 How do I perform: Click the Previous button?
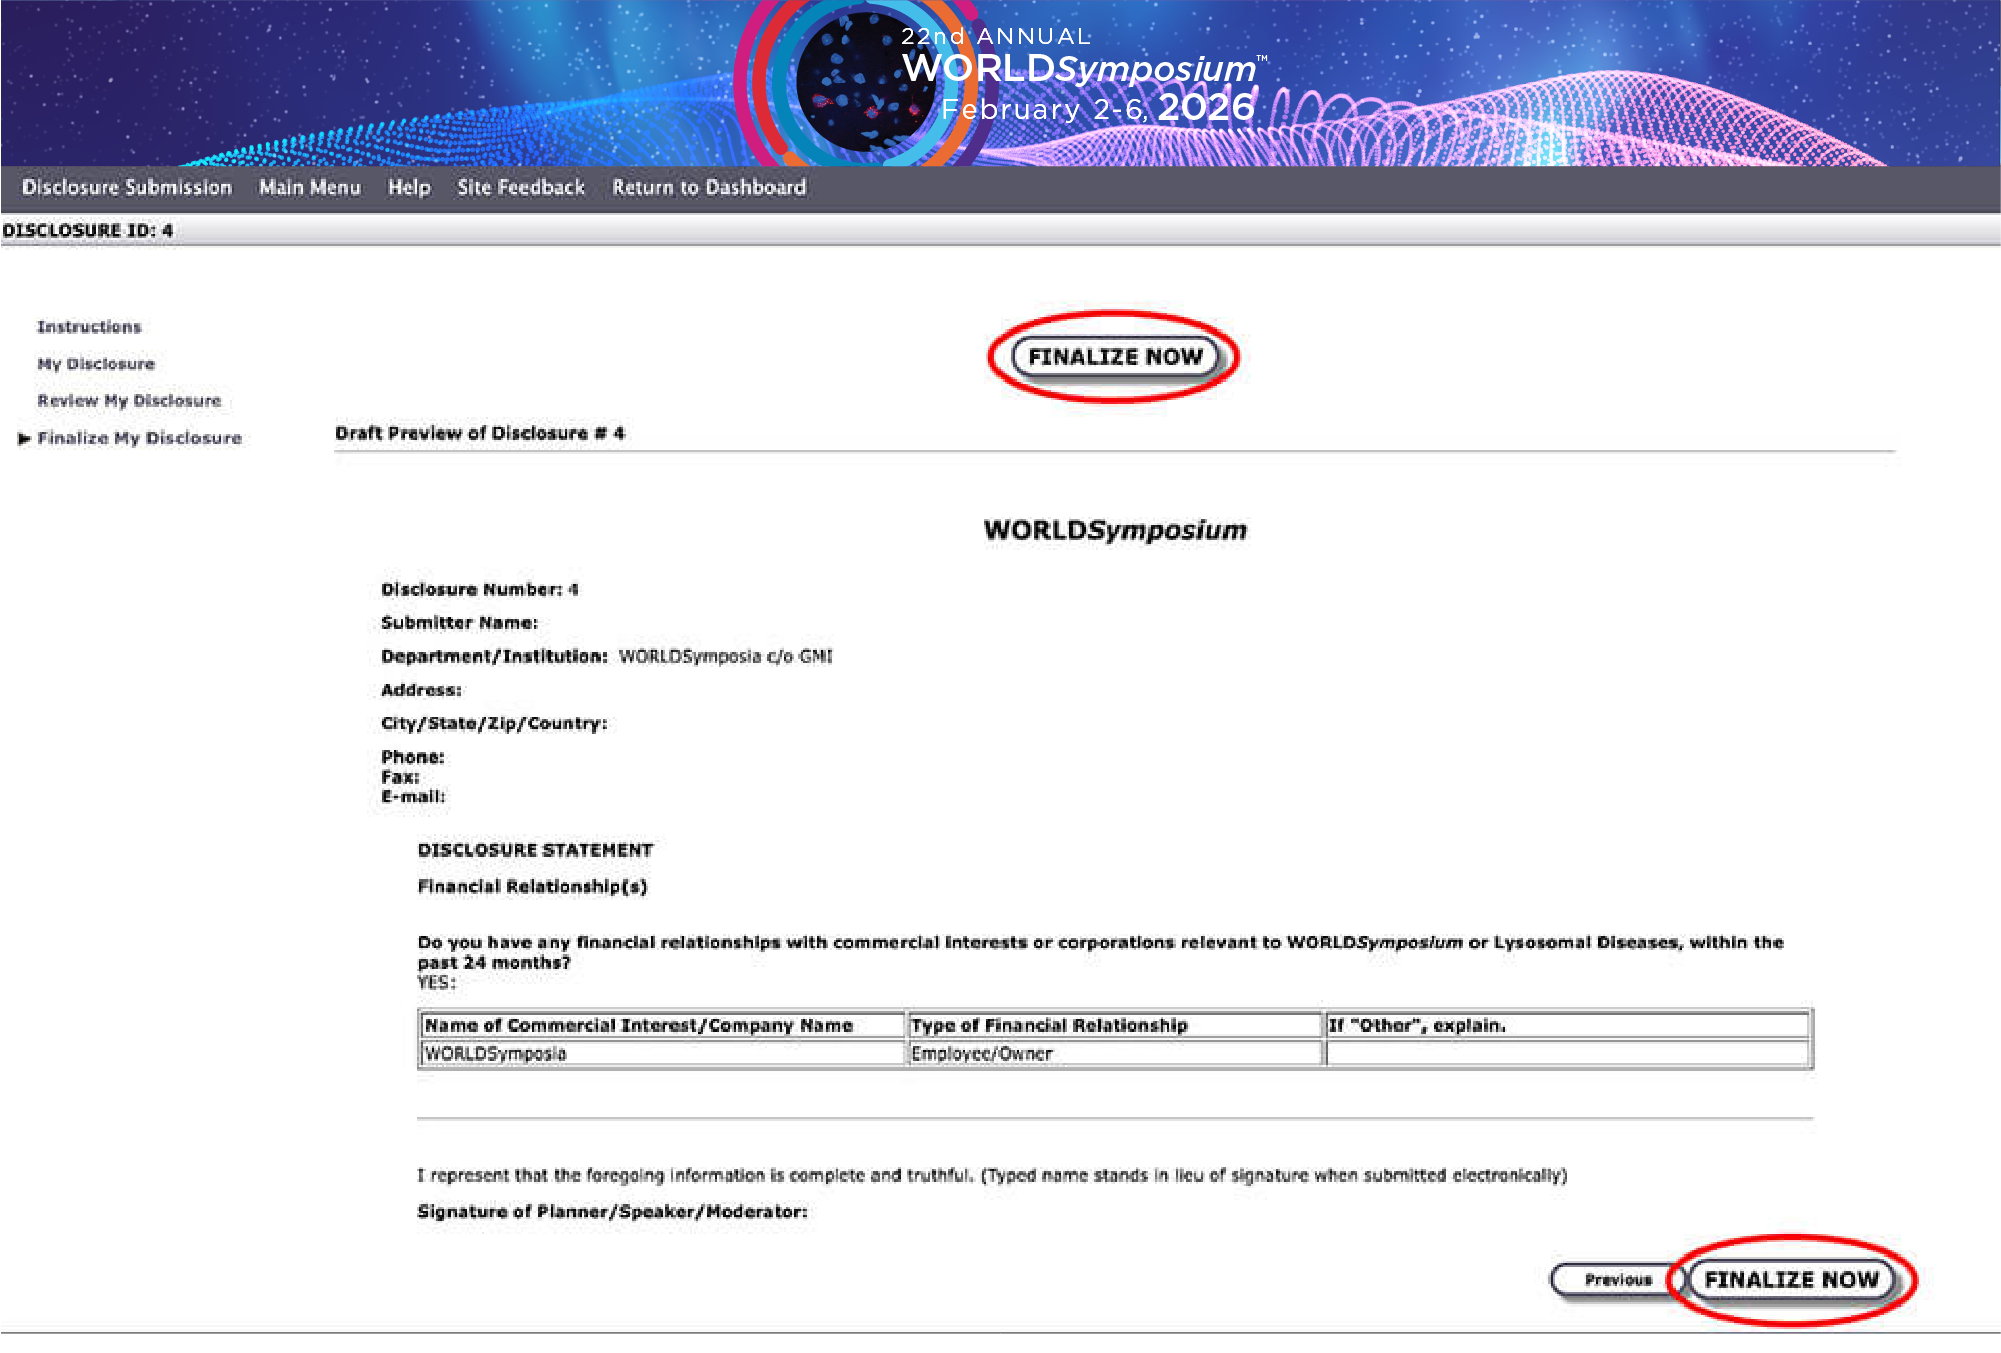click(1617, 1280)
